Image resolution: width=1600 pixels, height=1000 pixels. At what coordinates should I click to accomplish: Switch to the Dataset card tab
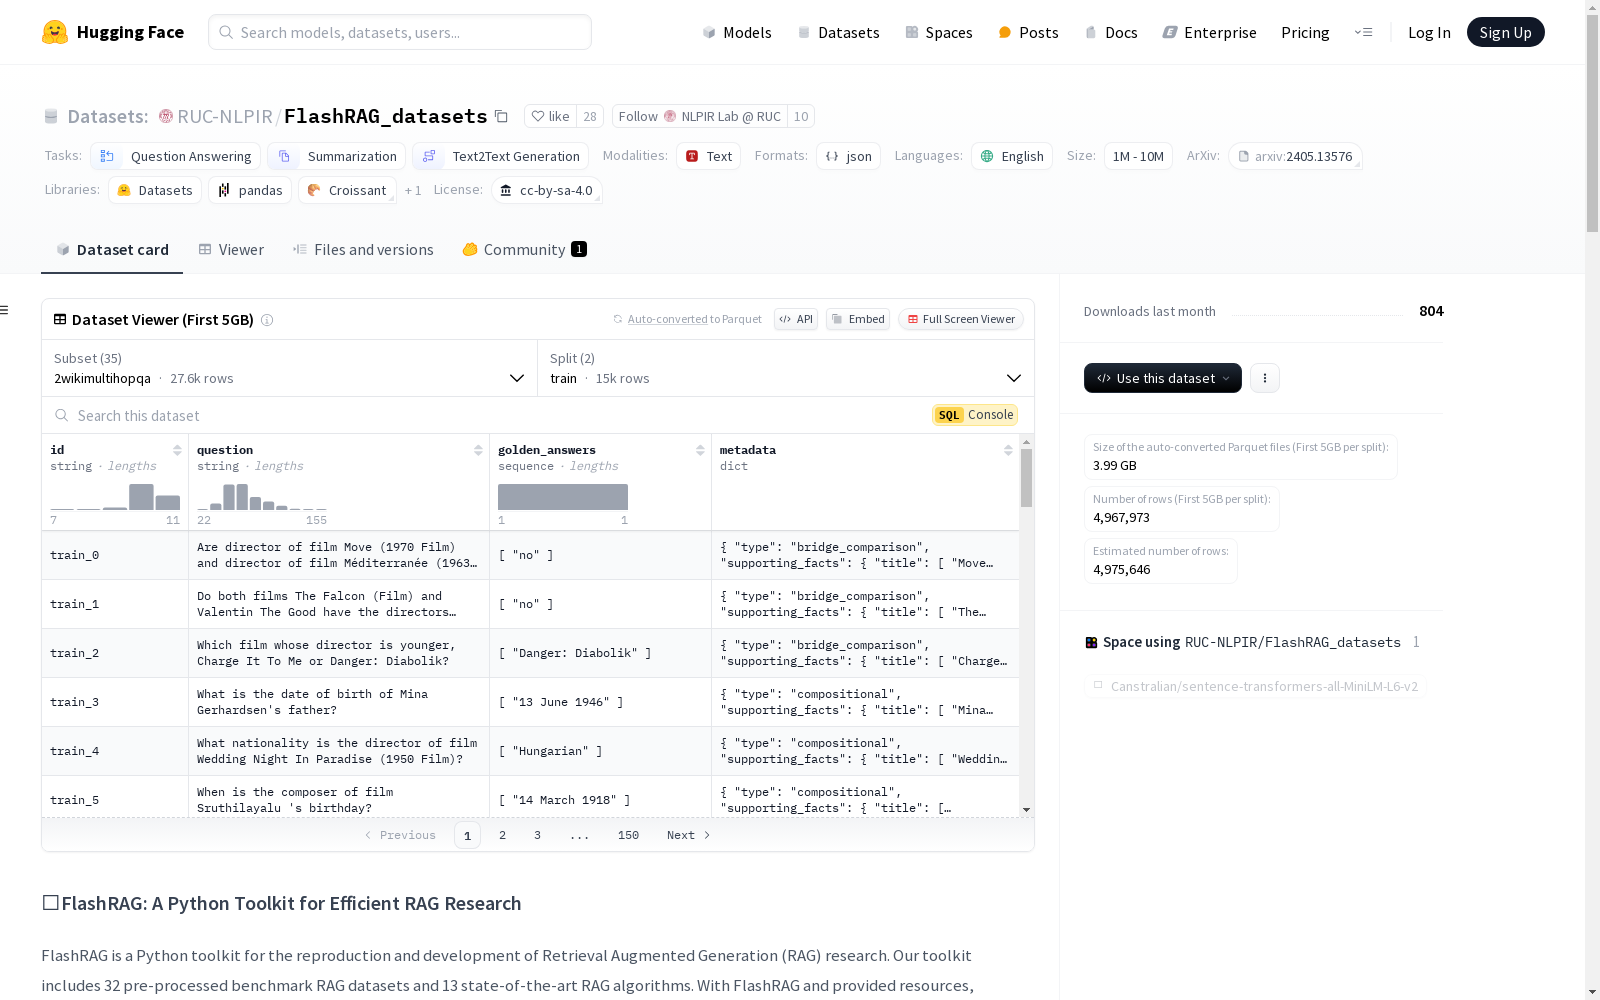click(x=112, y=250)
